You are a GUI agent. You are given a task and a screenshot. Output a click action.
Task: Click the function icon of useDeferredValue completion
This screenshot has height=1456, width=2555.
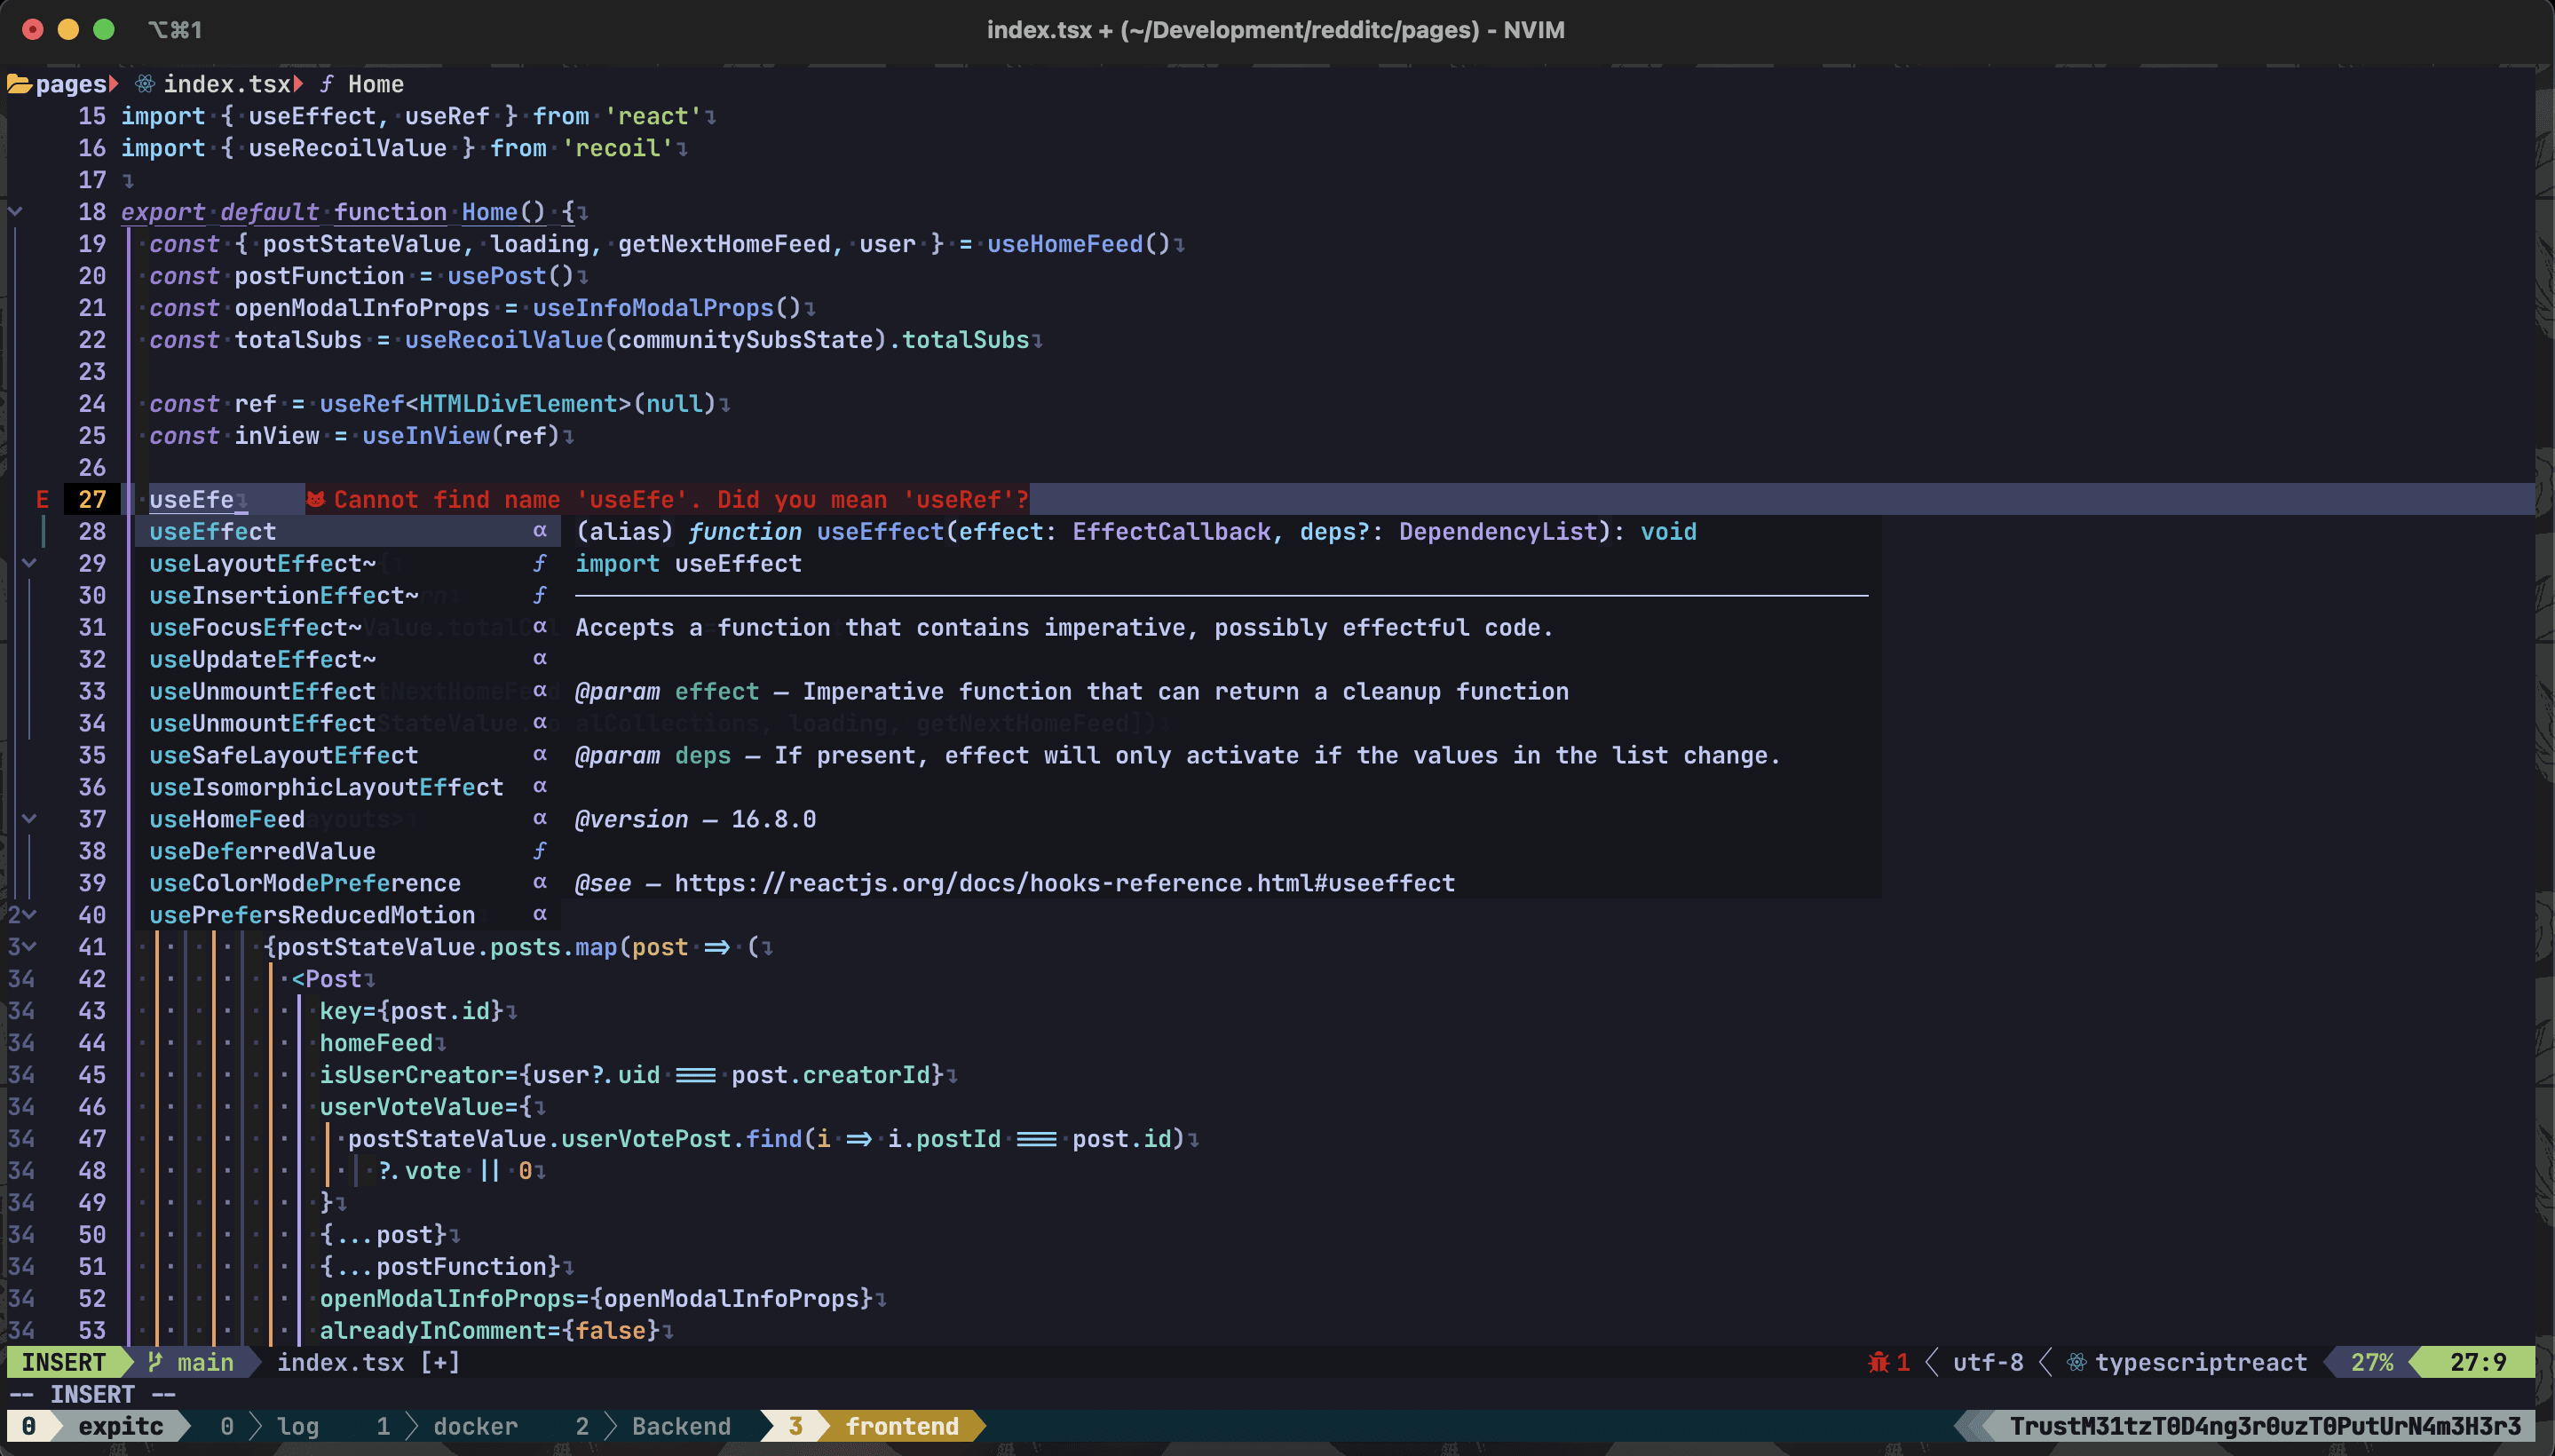(540, 851)
